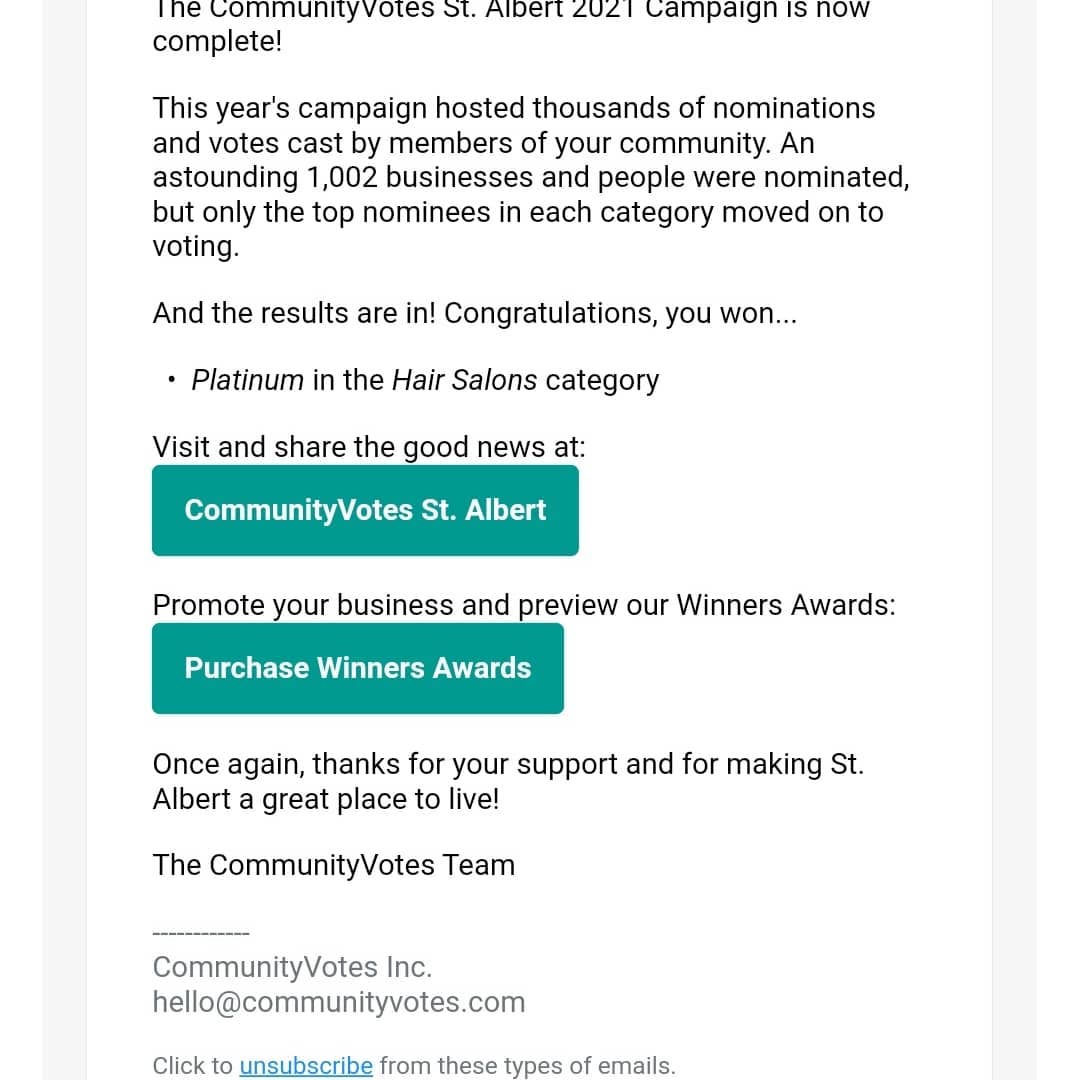Click the word 'complete!' near the top

pyautogui.click(x=217, y=43)
